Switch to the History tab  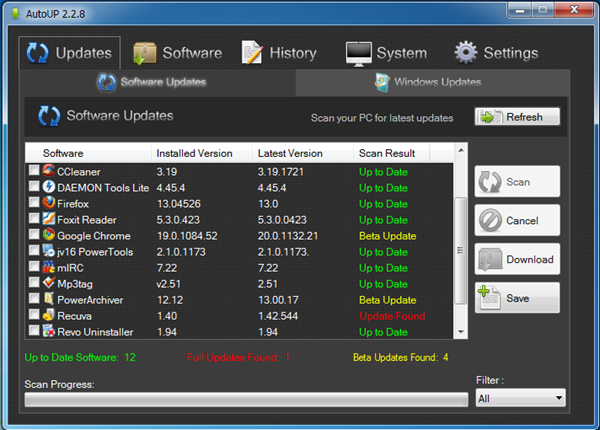click(279, 53)
